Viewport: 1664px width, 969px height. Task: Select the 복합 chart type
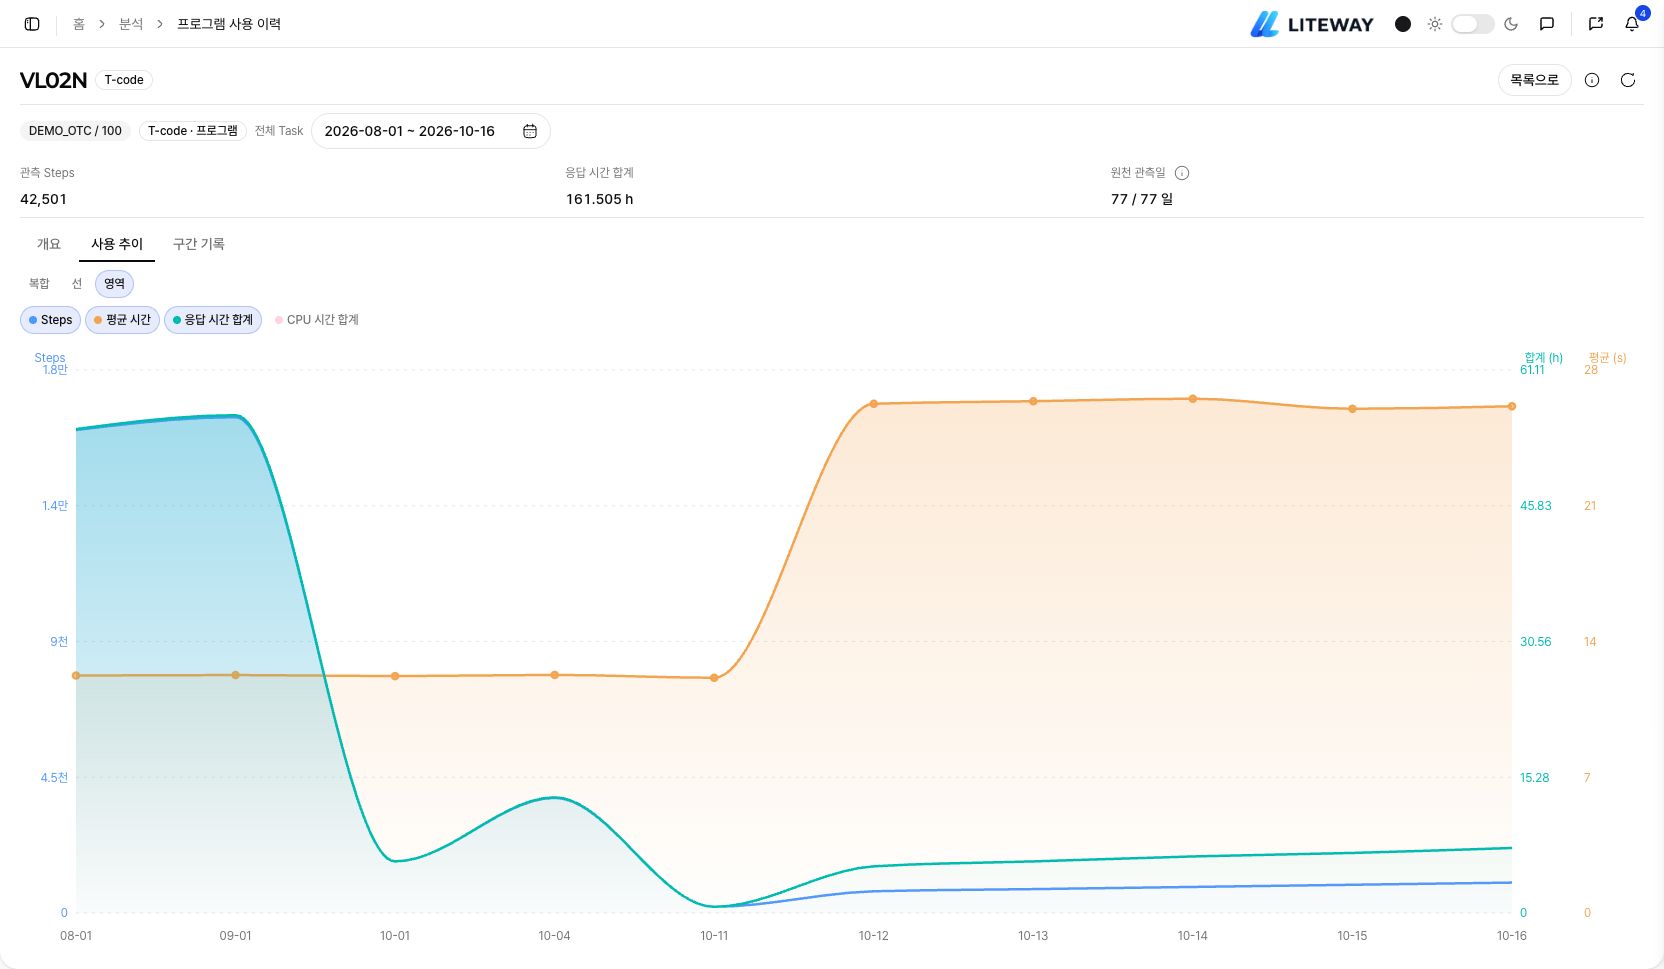(x=39, y=284)
